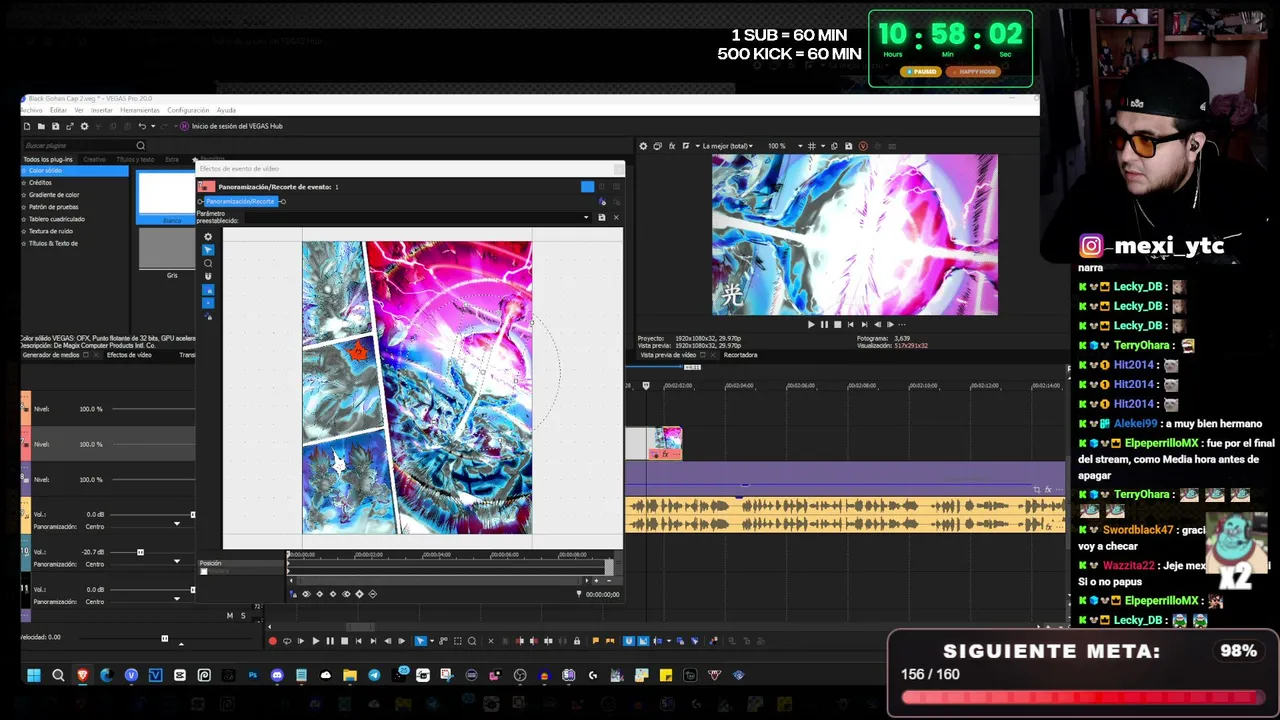Screen dimensions: 1280x720
Task: Switch to Títulos y texto plug-in tab
Action: [135, 159]
